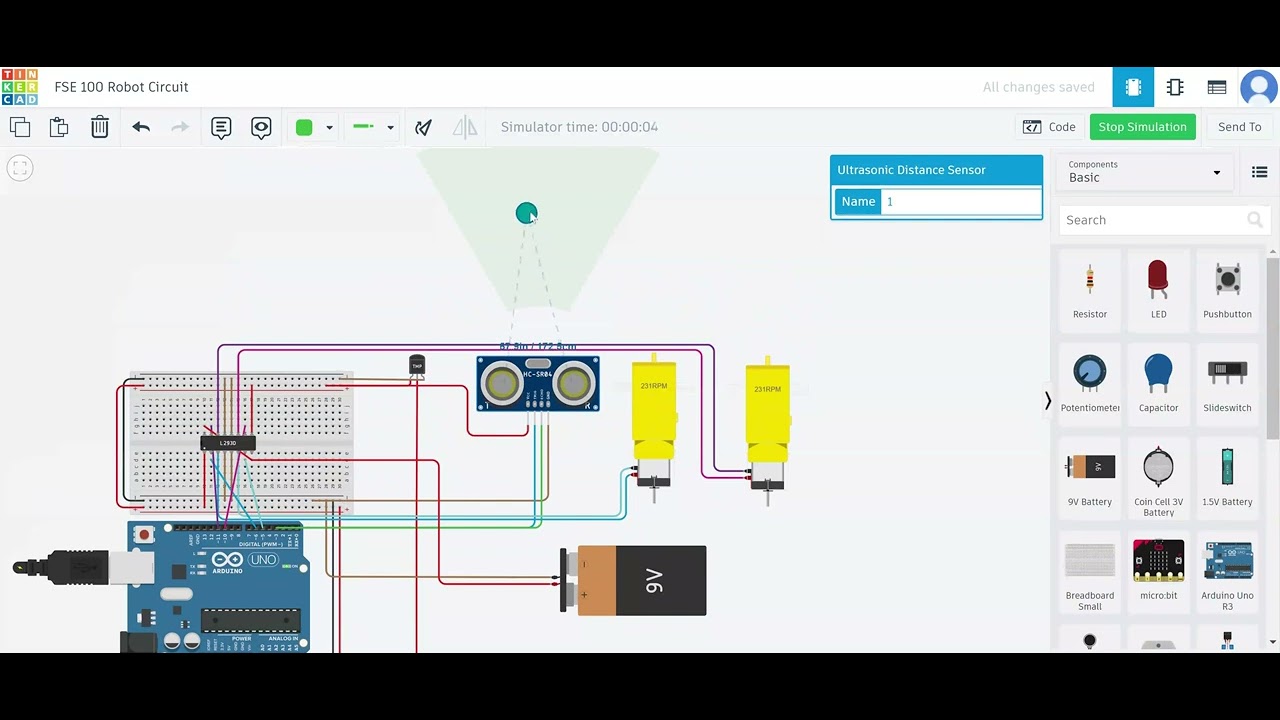Select the Coin Cell 3V Battery component

coord(1158,480)
